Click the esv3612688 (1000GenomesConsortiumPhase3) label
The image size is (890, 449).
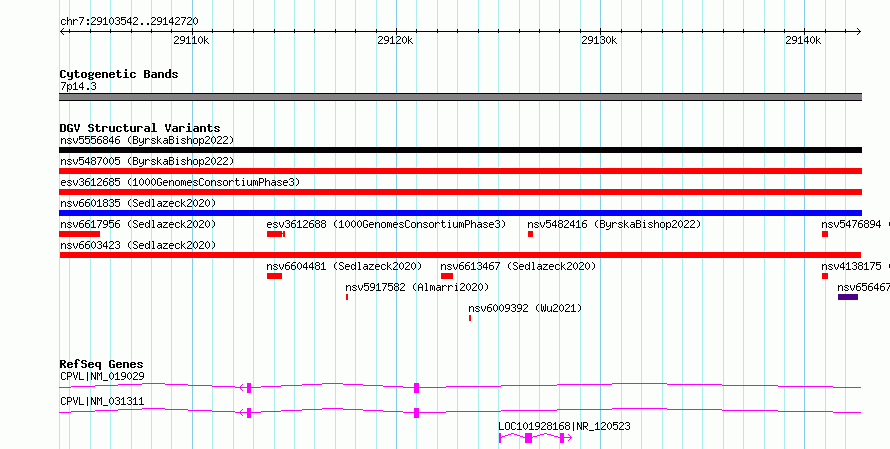pyautogui.click(x=386, y=224)
